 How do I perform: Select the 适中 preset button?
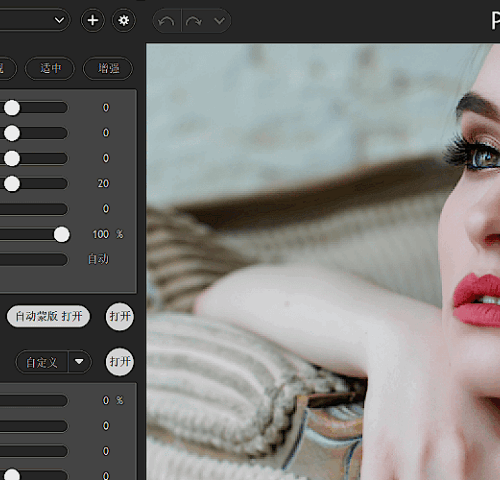50,68
